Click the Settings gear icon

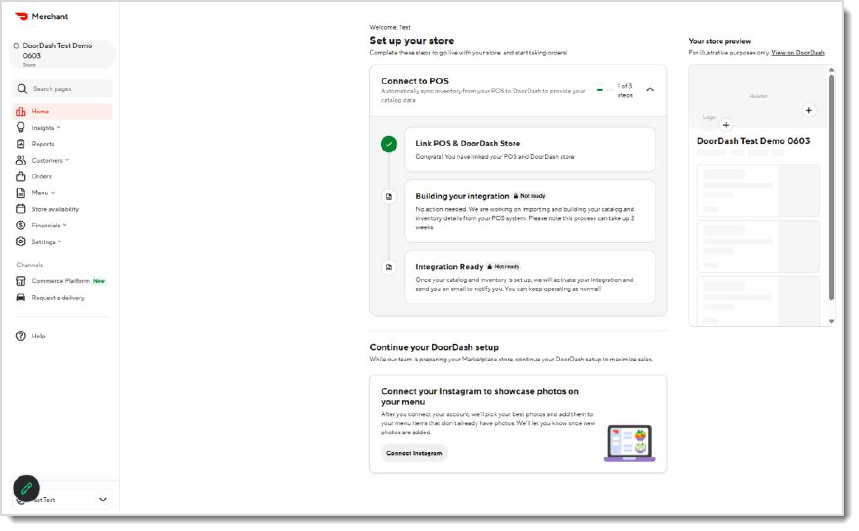[x=21, y=242]
